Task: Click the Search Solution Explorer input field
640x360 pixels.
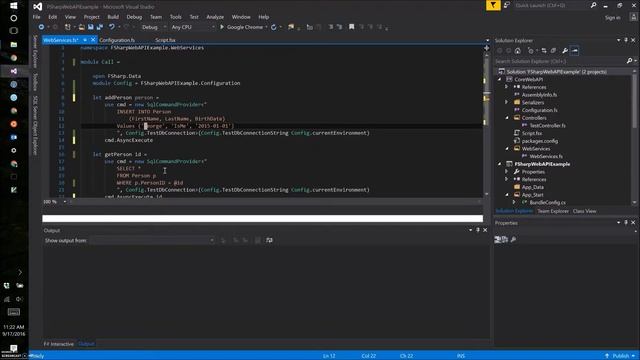Action: [560, 61]
